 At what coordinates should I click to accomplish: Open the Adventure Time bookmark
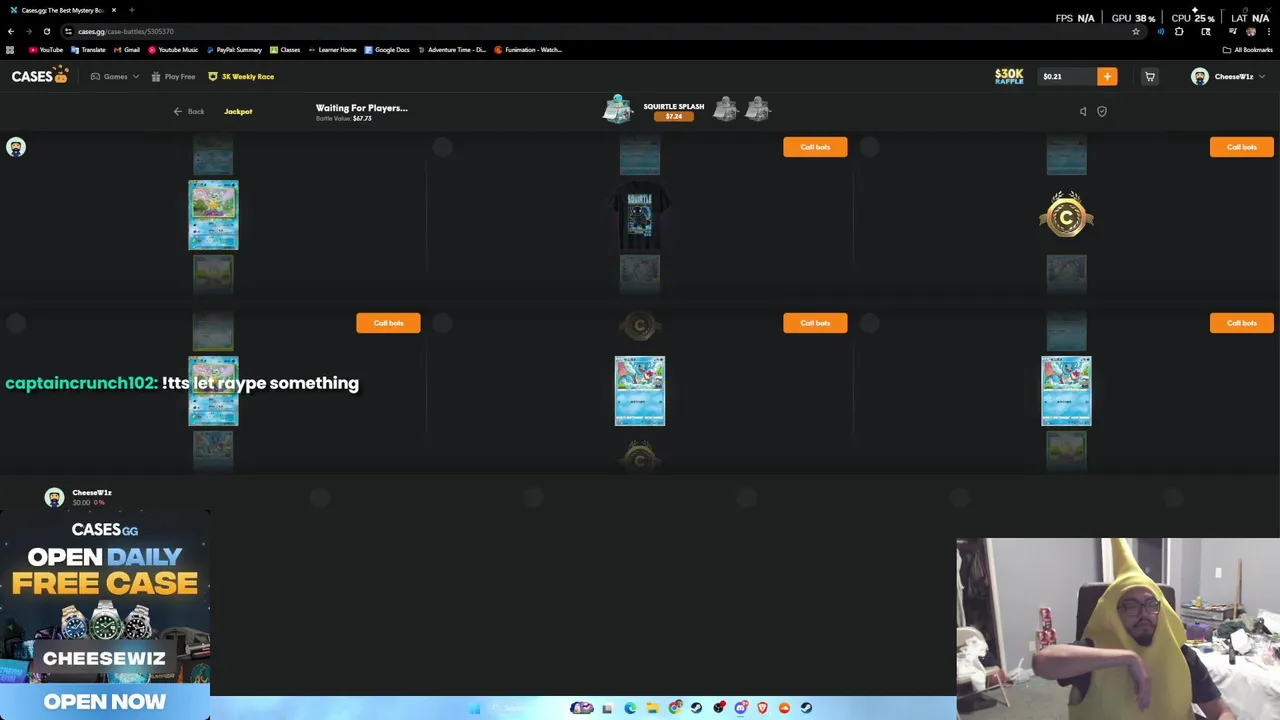452,50
